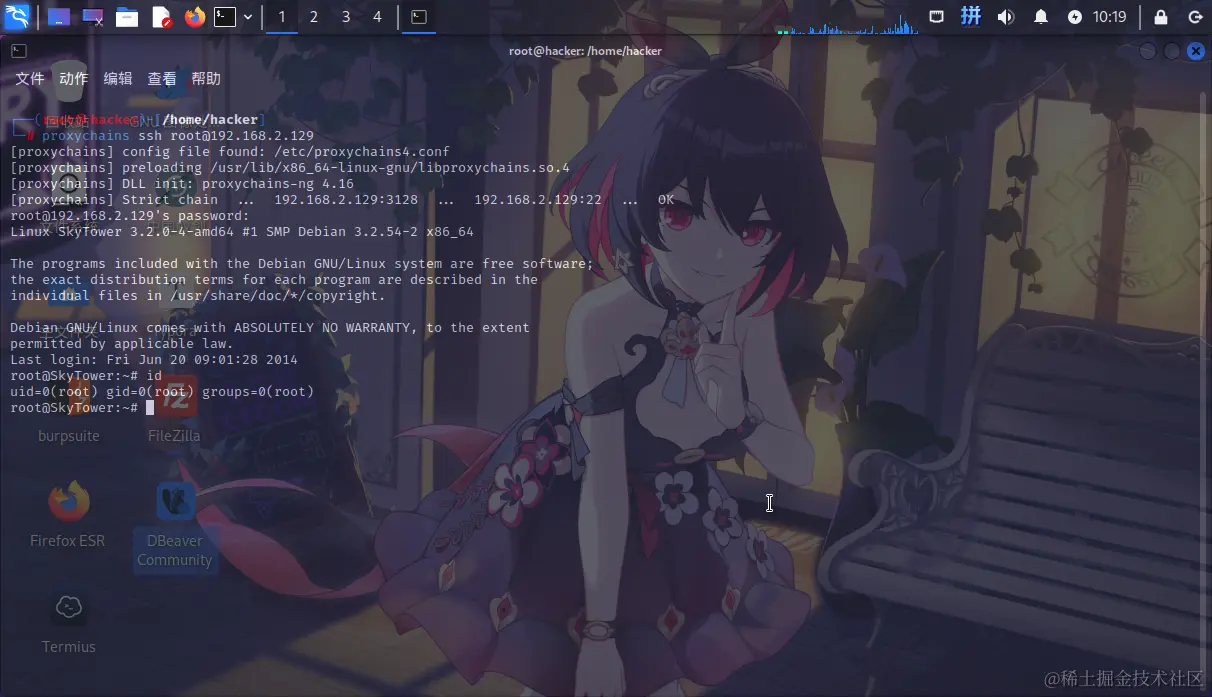This screenshot has width=1212, height=697.
Task: Click the 'proxychains ssh root@192.168.2.129' command line
Action: pos(178,136)
